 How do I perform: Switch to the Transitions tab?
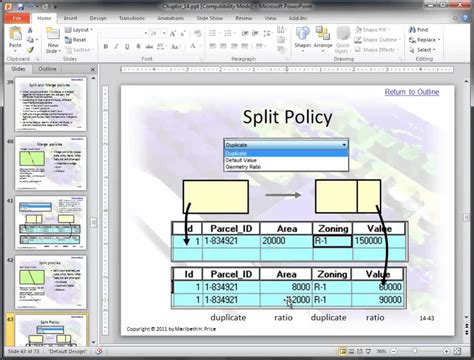coord(132,18)
